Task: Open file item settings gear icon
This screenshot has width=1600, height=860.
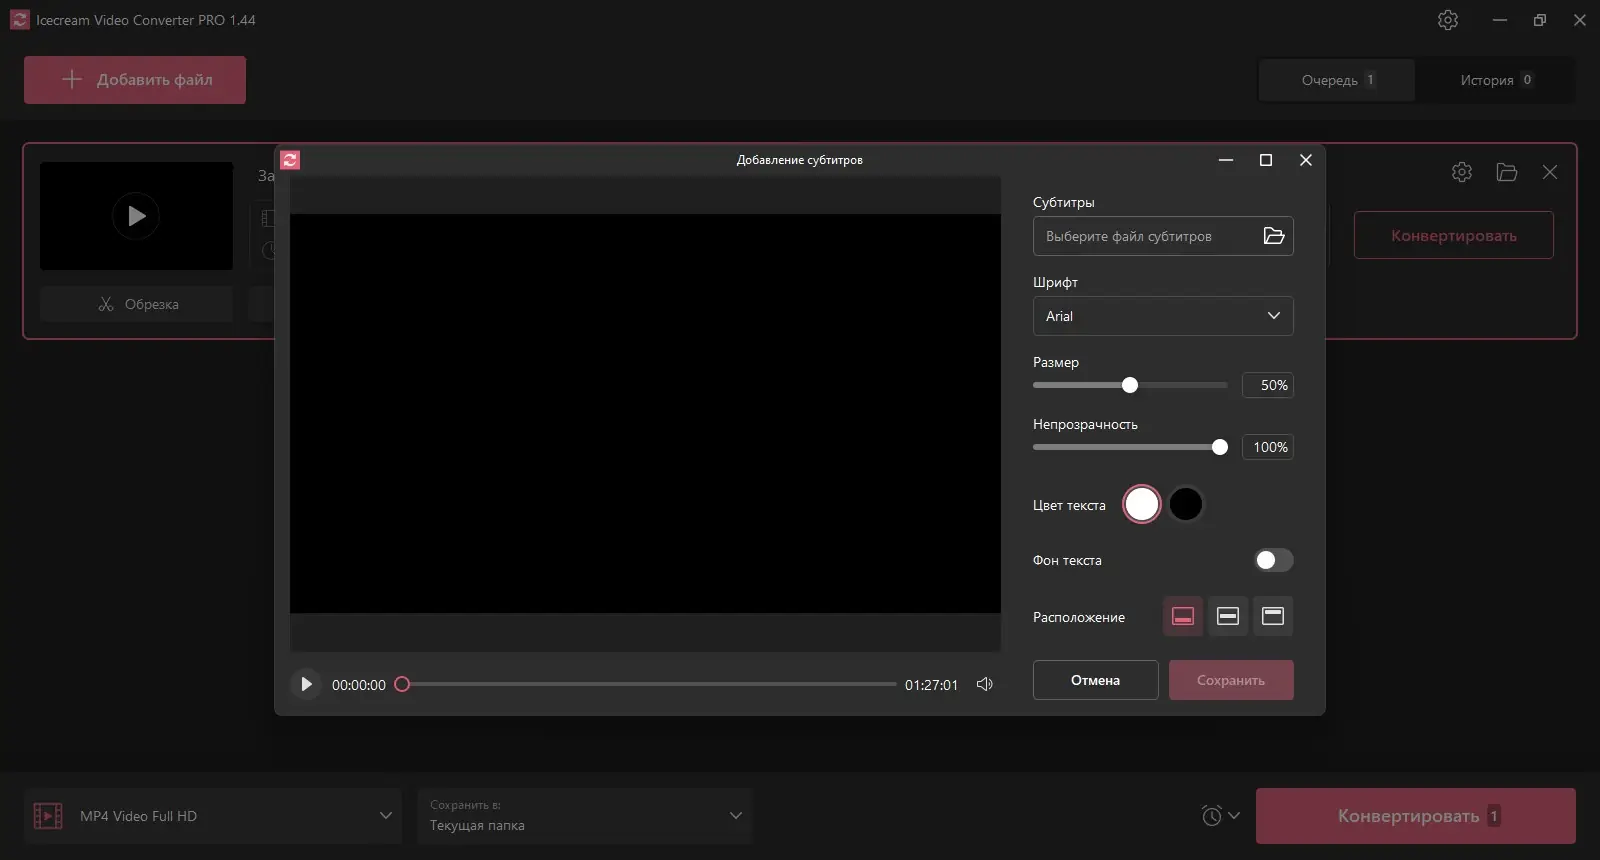Action: [x=1462, y=172]
